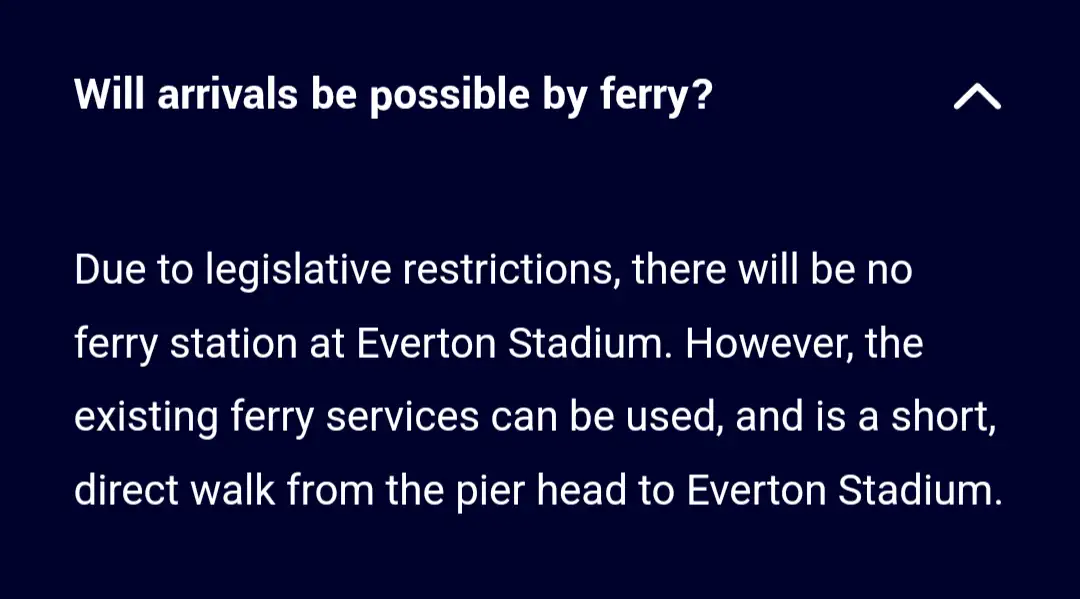
Task: Click the "Will arrivals be possible by ferry?" heading
Action: [x=393, y=96]
